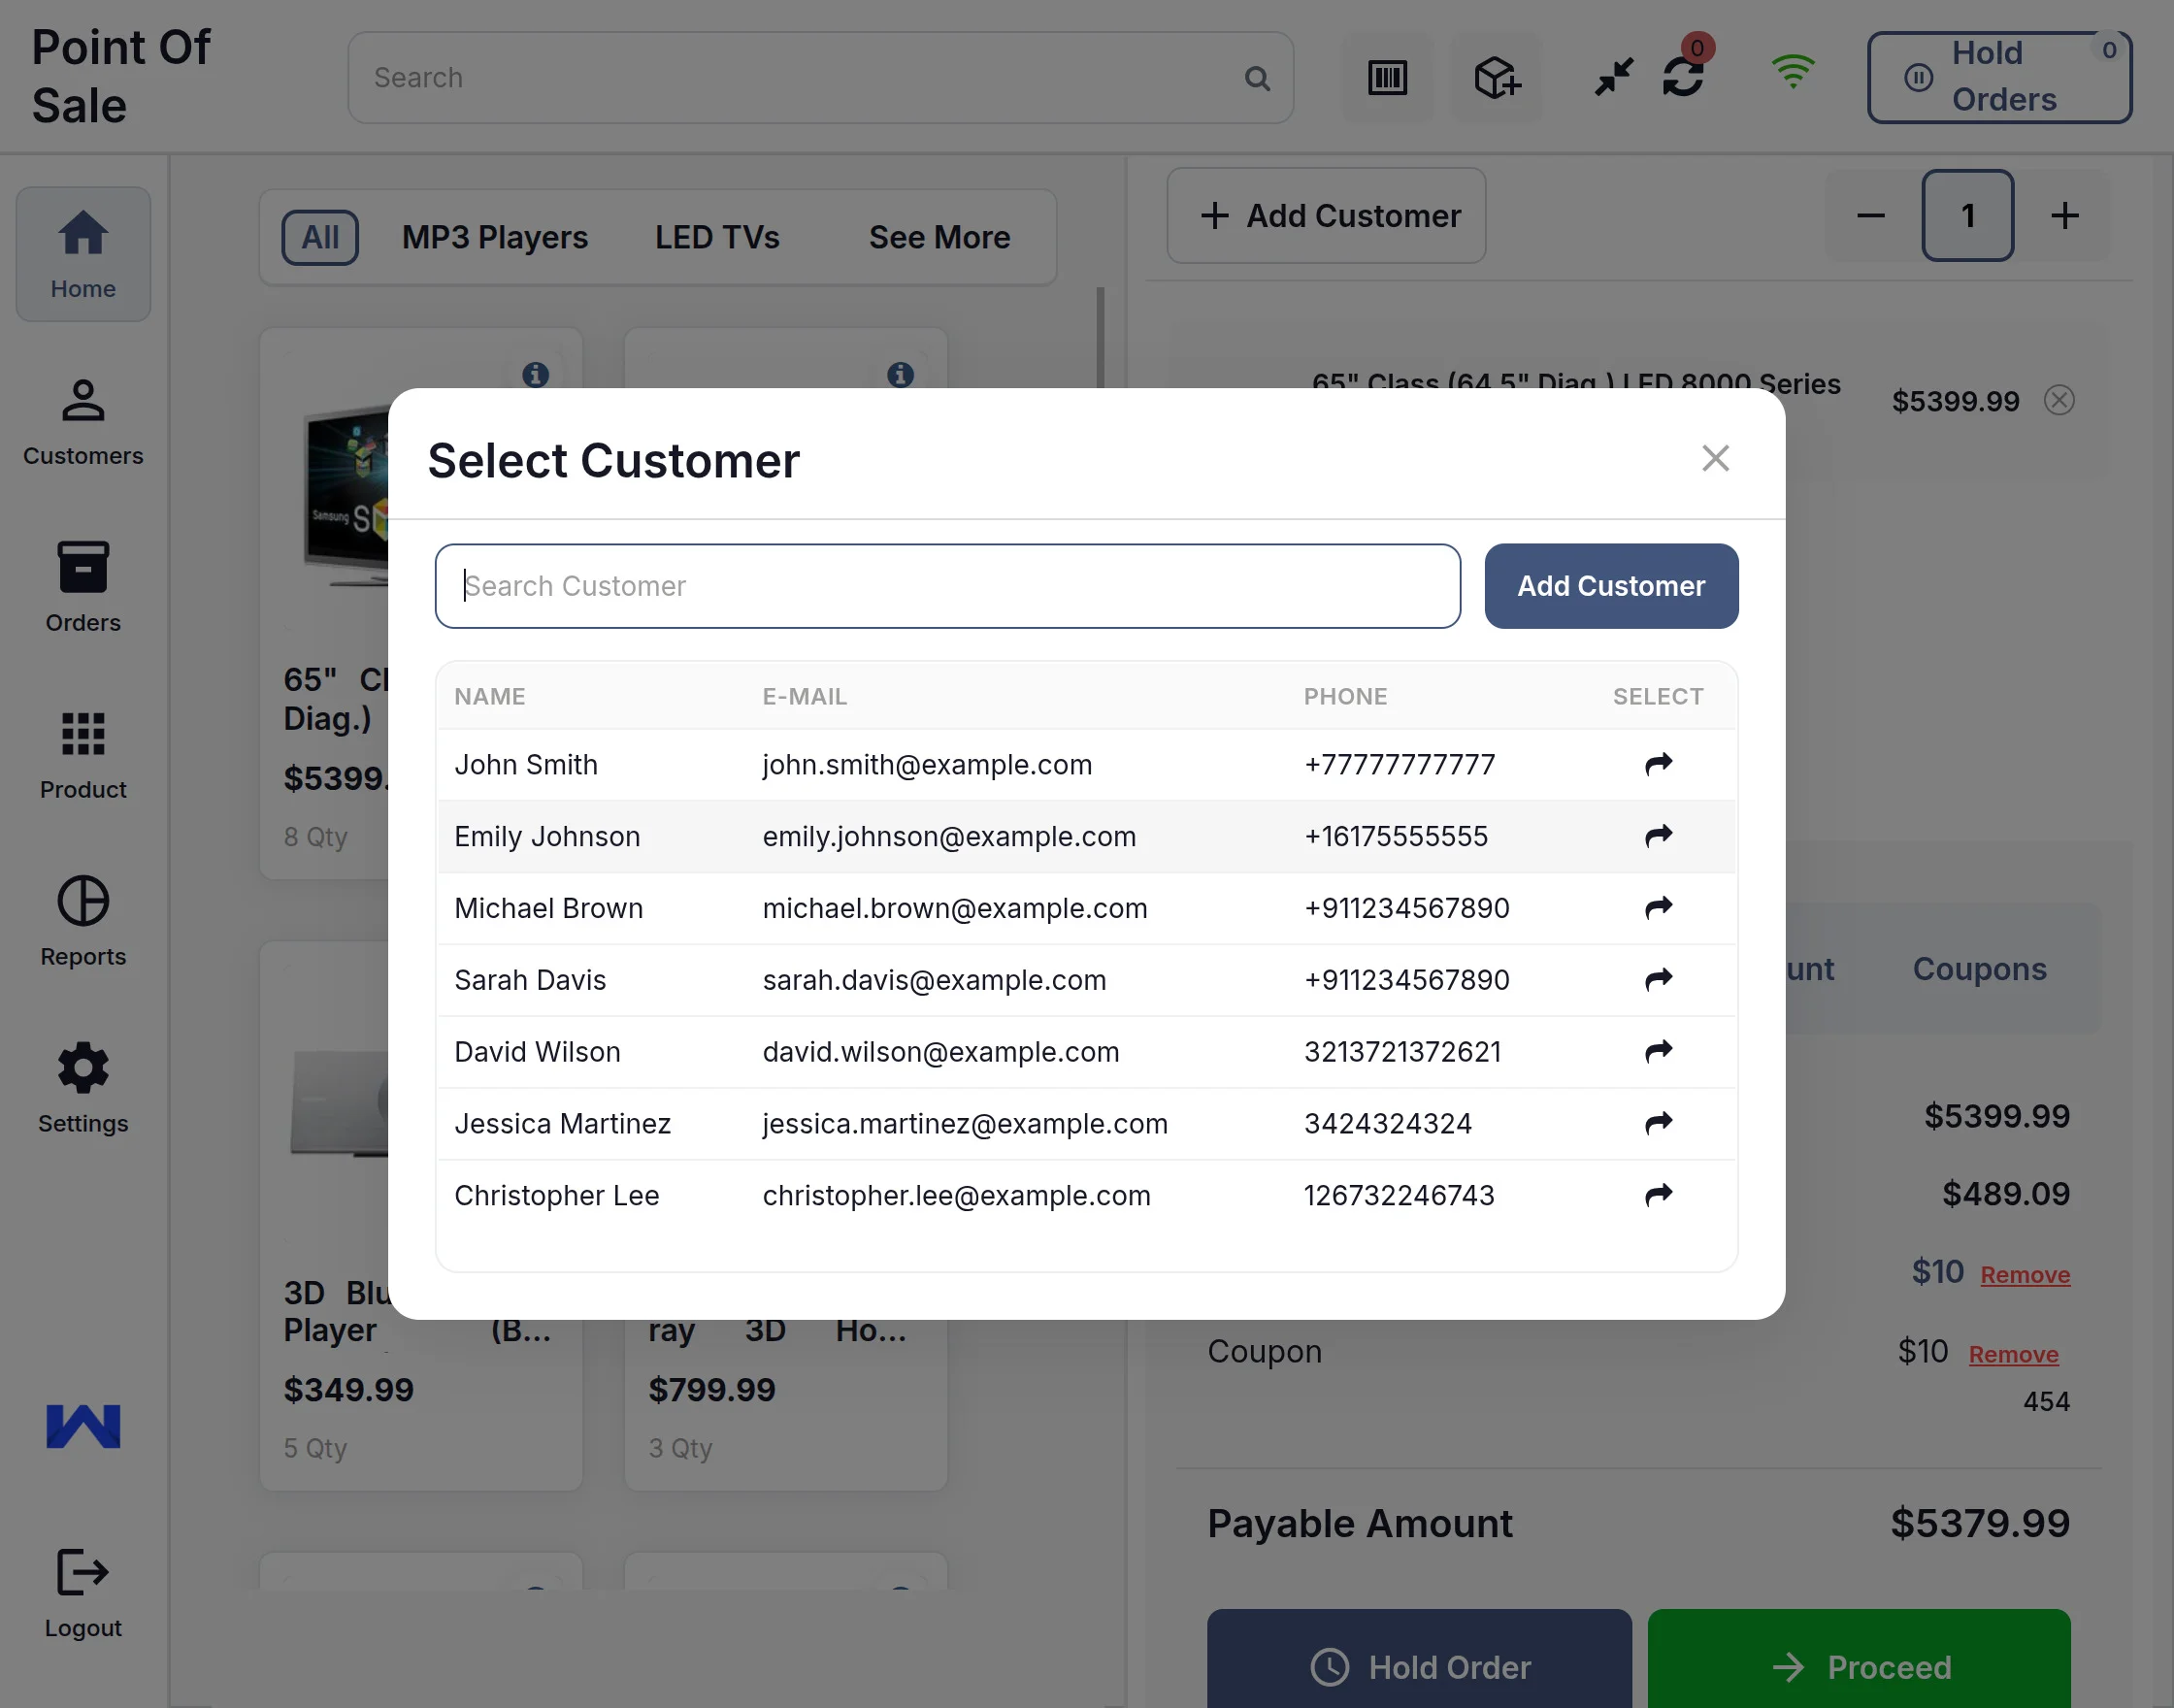Image resolution: width=2174 pixels, height=1708 pixels.
Task: Exit fullscreen using the collapse arrows icon
Action: click(x=1611, y=77)
